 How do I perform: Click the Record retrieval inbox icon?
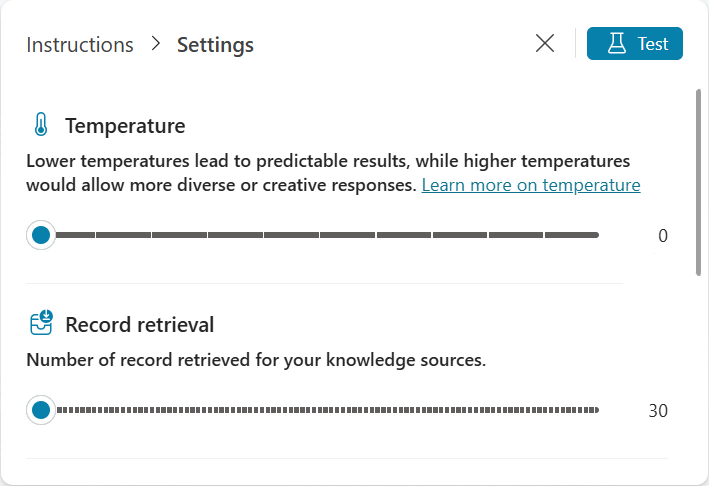(40, 324)
